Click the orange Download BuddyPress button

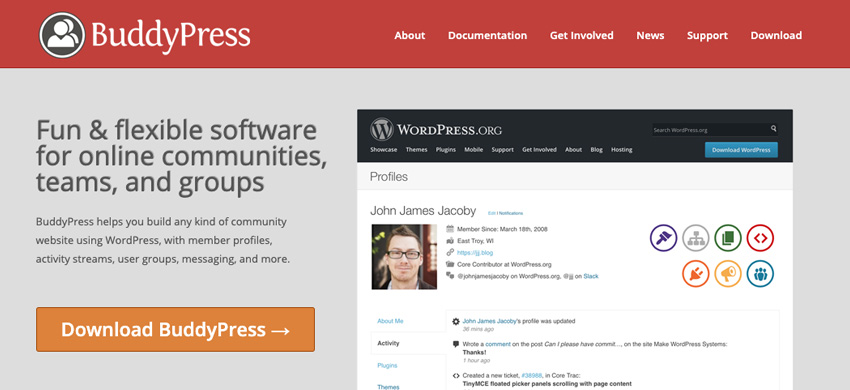[x=175, y=329]
